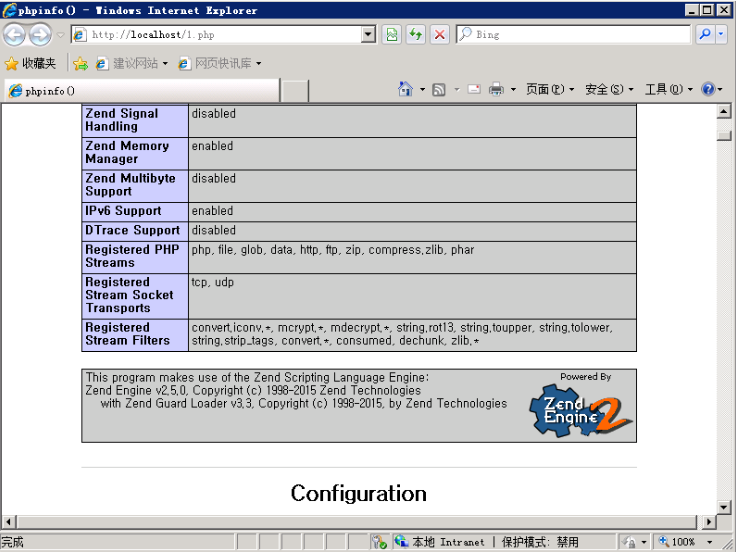Click the Help question mark icon
Image resolution: width=736 pixels, height=552 pixels.
pos(708,90)
